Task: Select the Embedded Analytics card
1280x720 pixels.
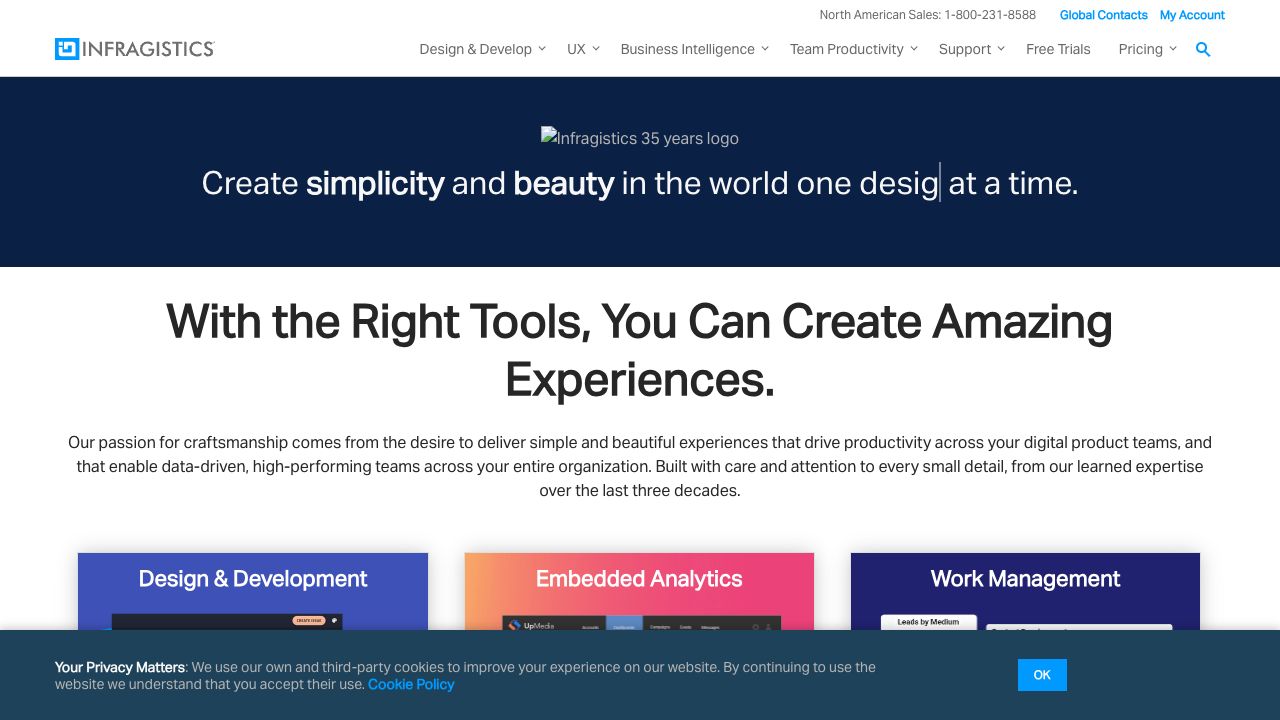Action: [x=639, y=590]
